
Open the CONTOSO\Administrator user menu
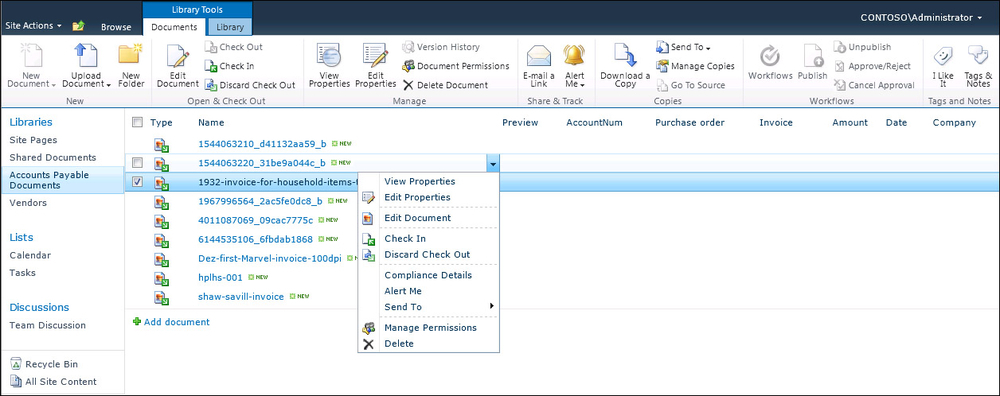[921, 18]
